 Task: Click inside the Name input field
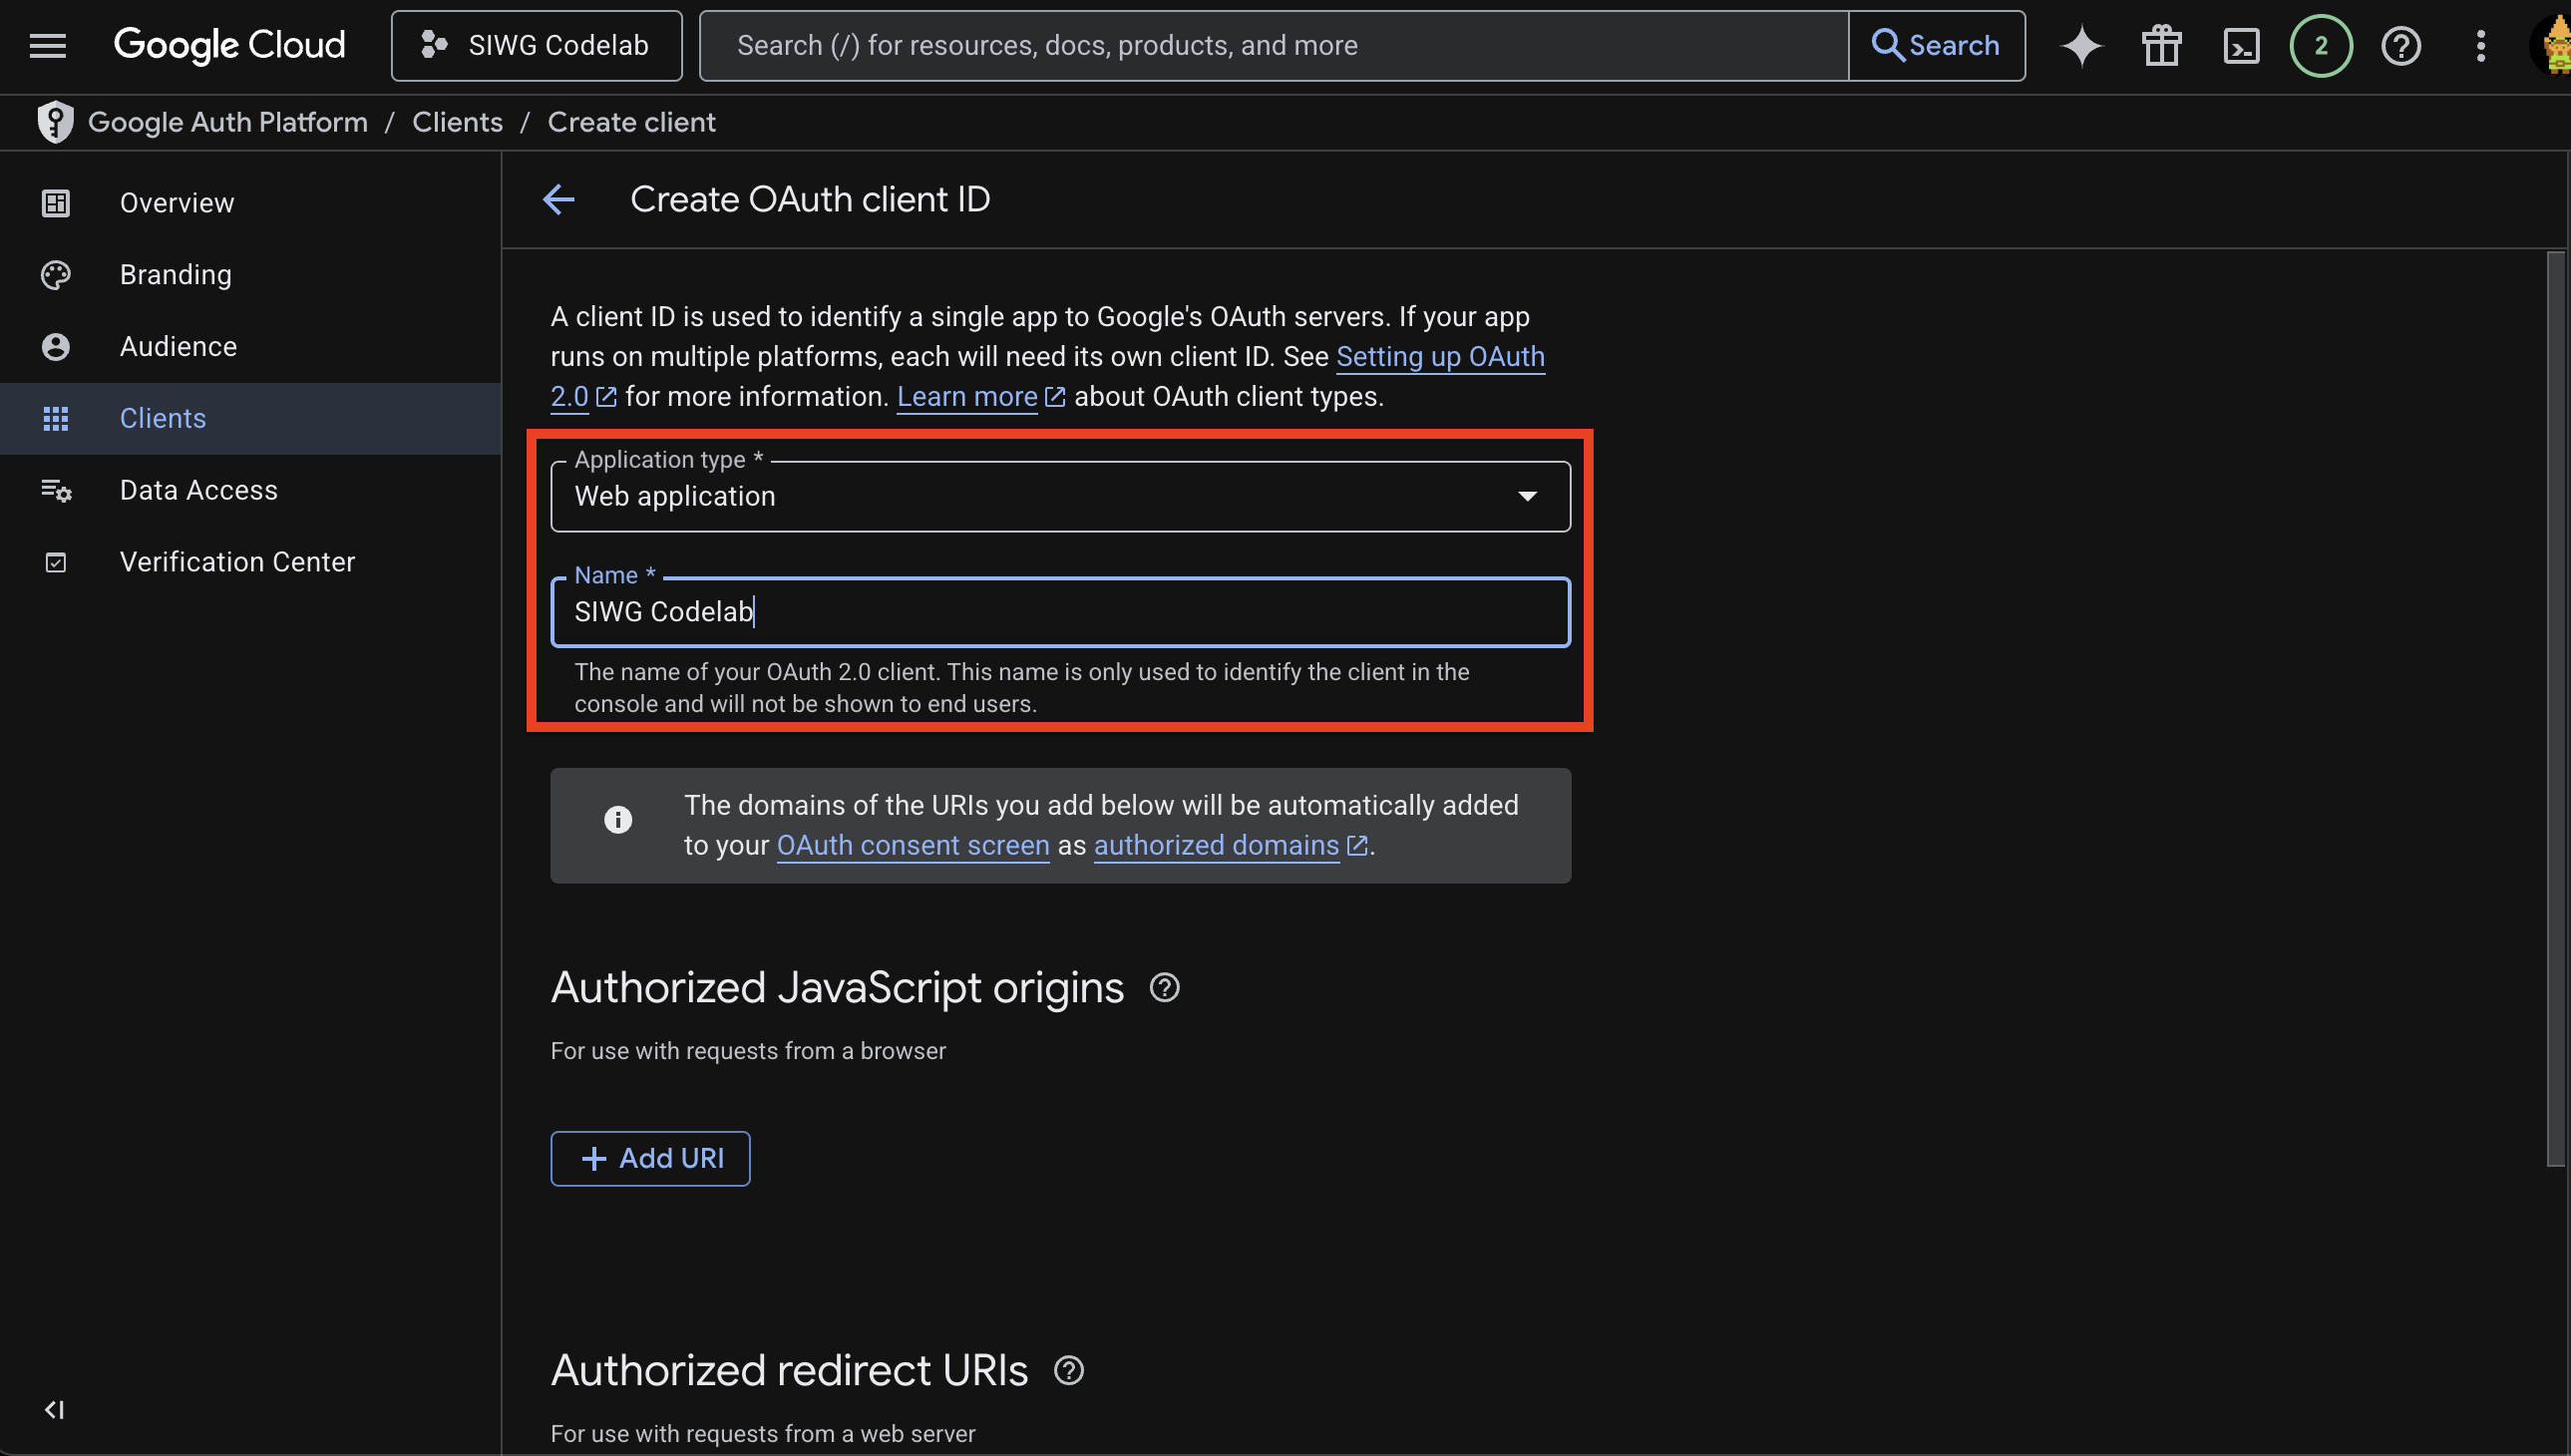1059,611
